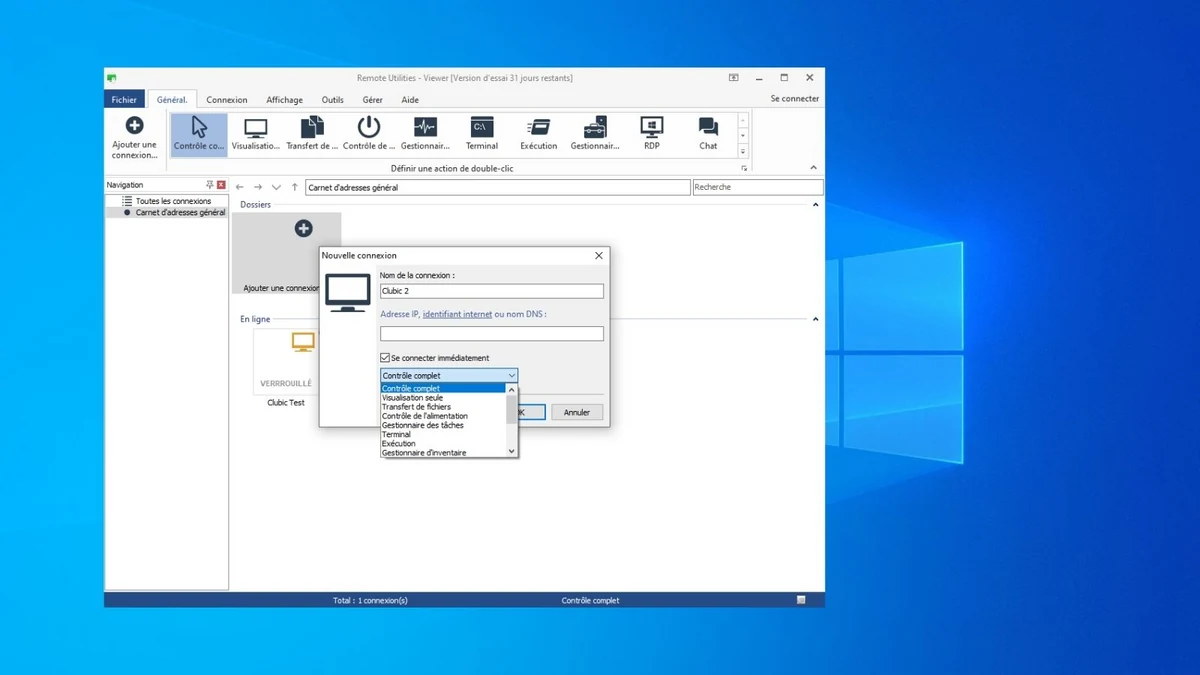Click the Carnet d'adresses général address field
The width and height of the screenshot is (1200, 675).
click(498, 187)
